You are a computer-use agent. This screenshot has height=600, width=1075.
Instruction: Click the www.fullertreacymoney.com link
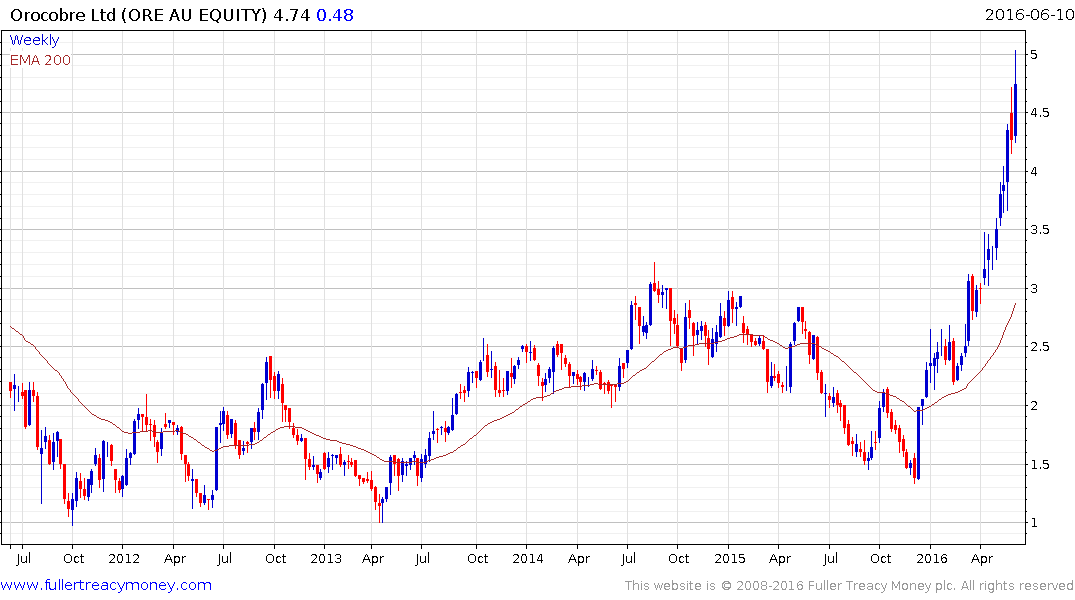[106, 585]
